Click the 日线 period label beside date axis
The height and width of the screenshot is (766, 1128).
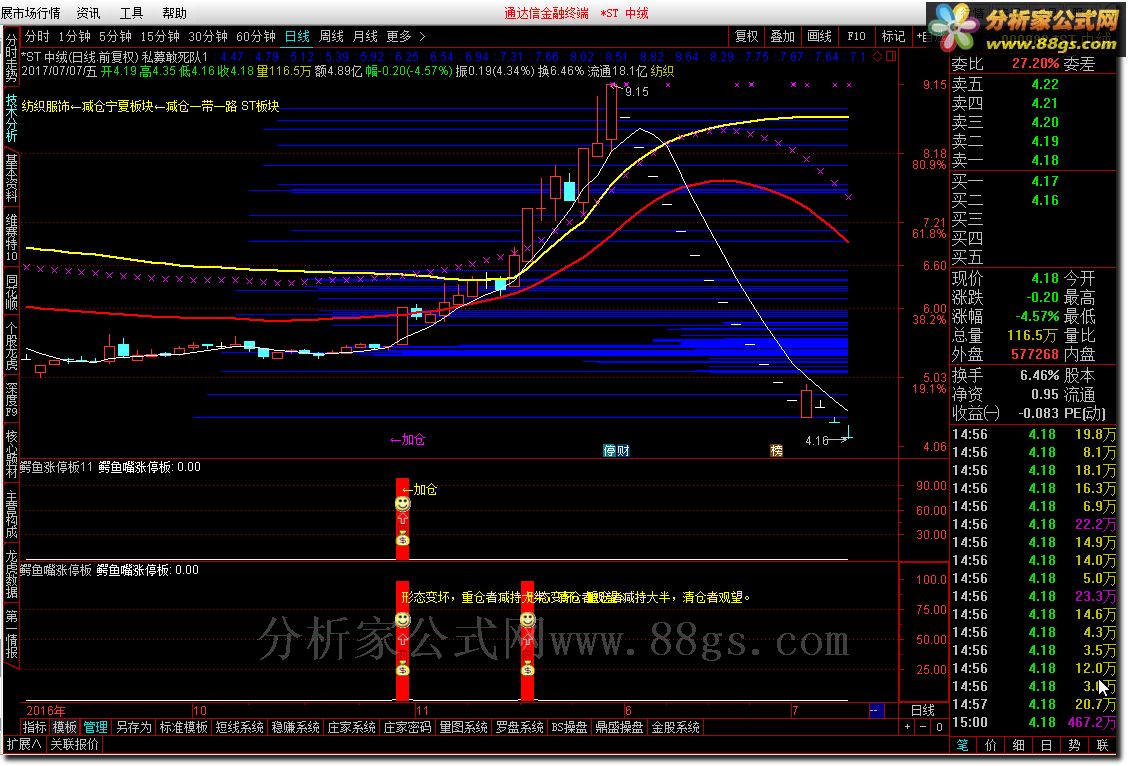(x=922, y=710)
